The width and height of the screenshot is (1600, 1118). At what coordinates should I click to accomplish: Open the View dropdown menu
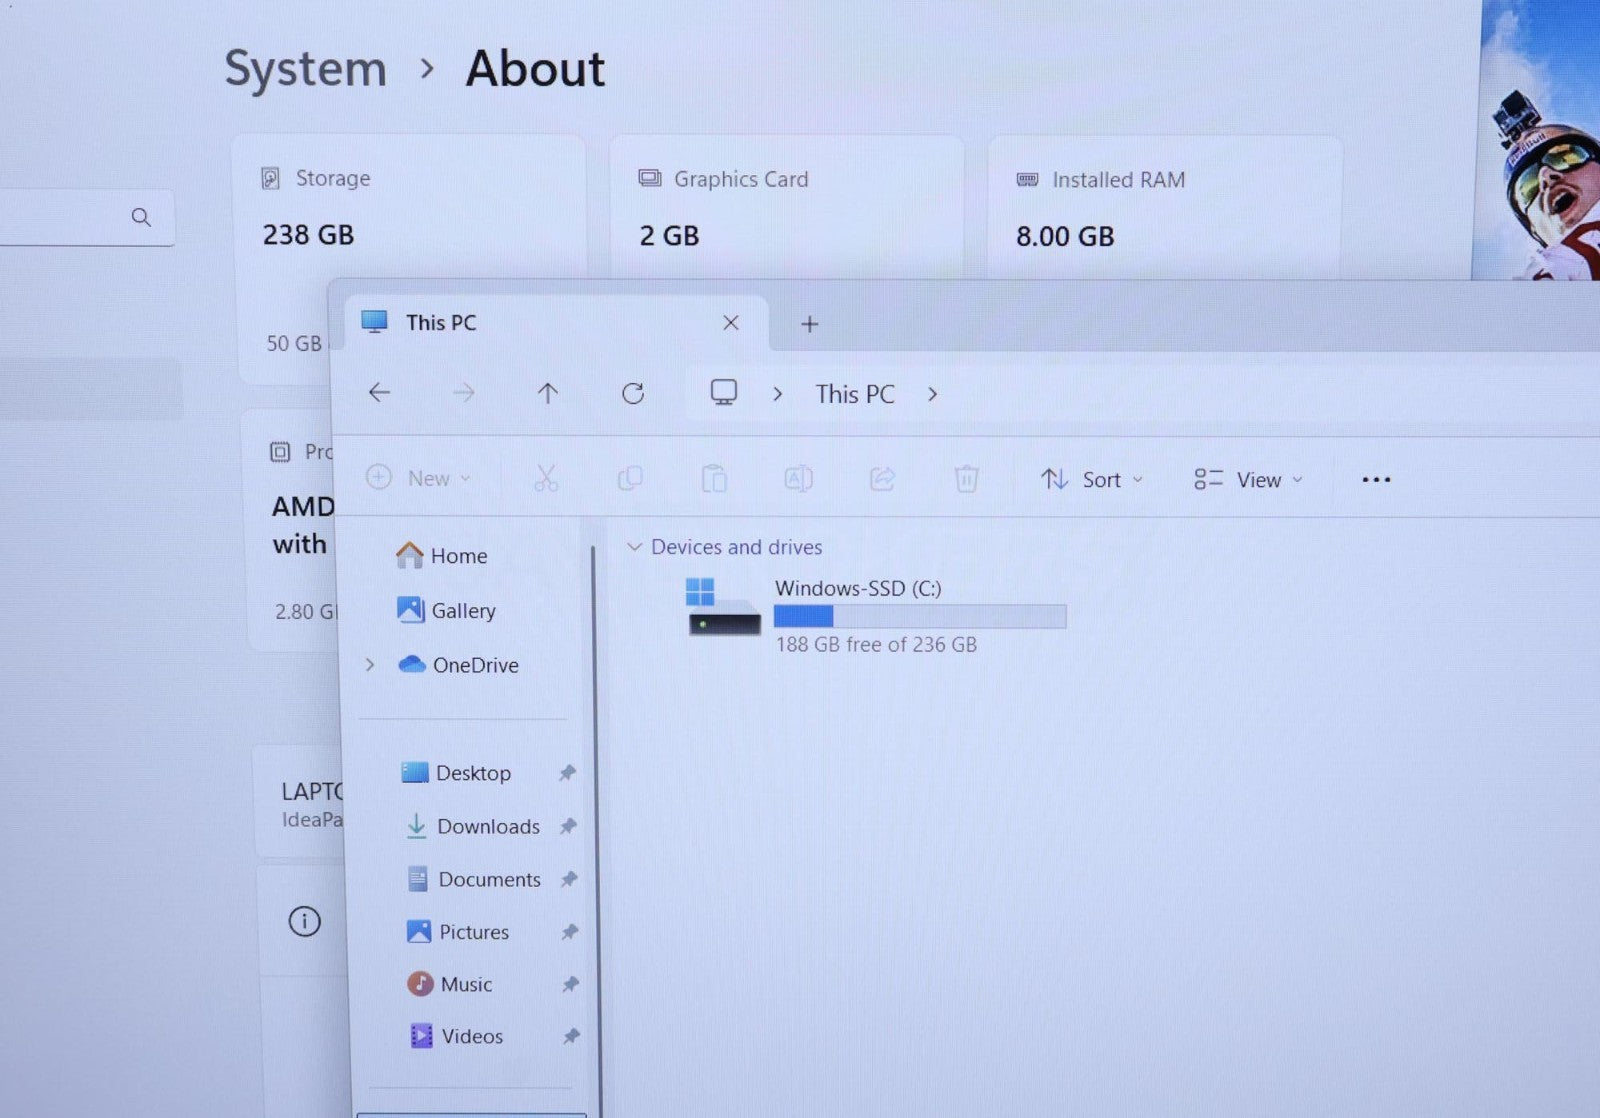[1248, 480]
